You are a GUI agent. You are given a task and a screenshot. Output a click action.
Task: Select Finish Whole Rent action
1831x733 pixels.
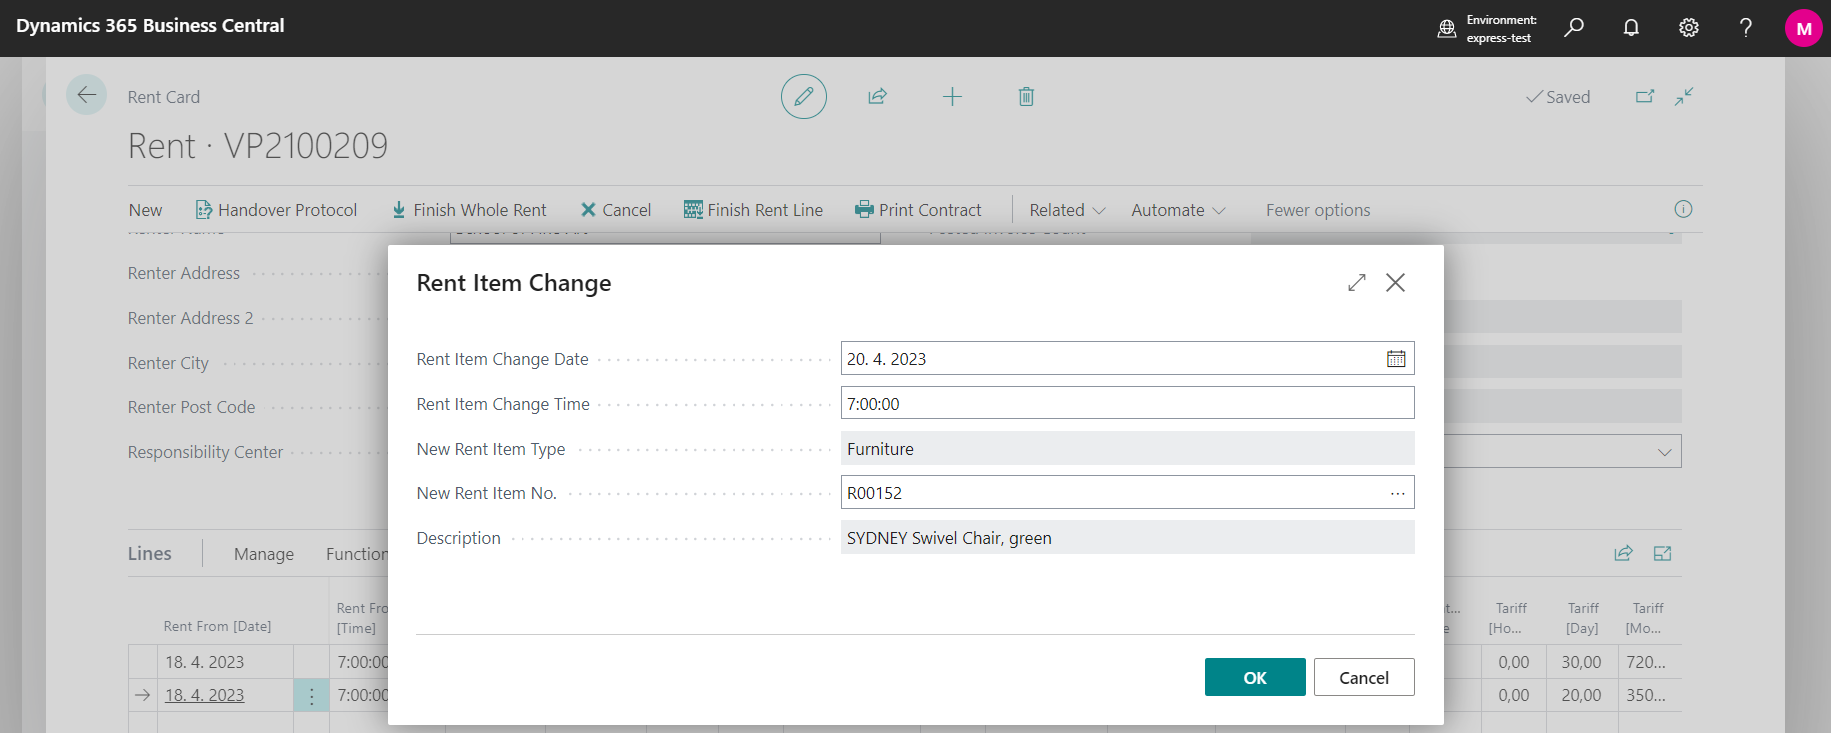469,210
